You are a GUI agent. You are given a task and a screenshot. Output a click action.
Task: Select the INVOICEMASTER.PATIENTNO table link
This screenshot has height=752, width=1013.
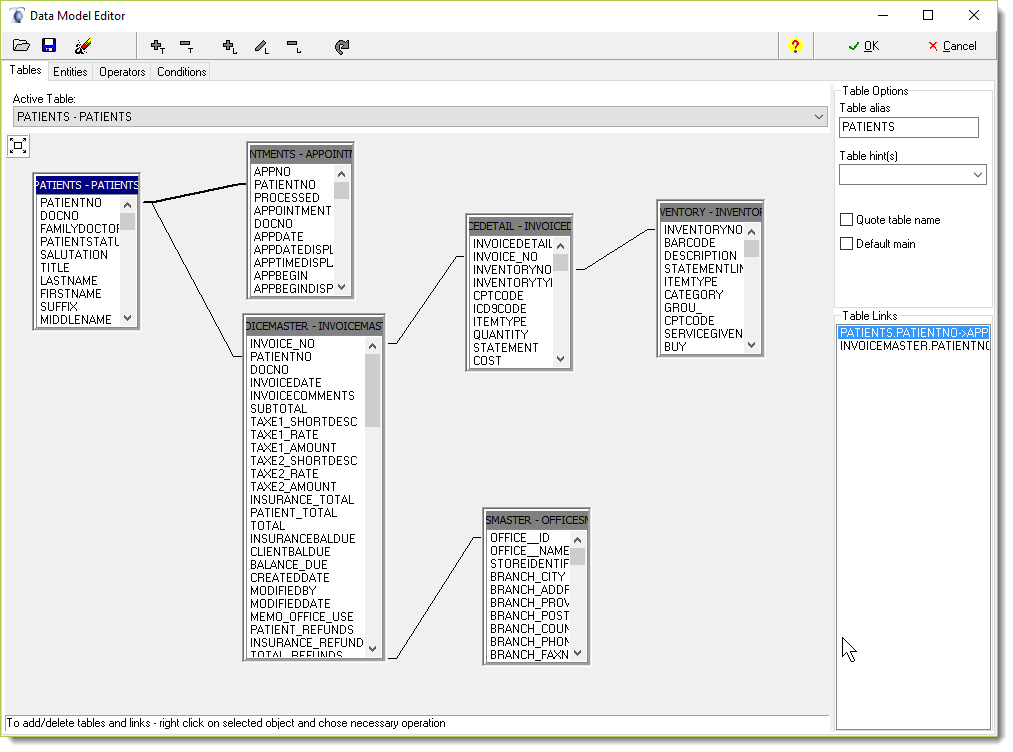coord(913,346)
